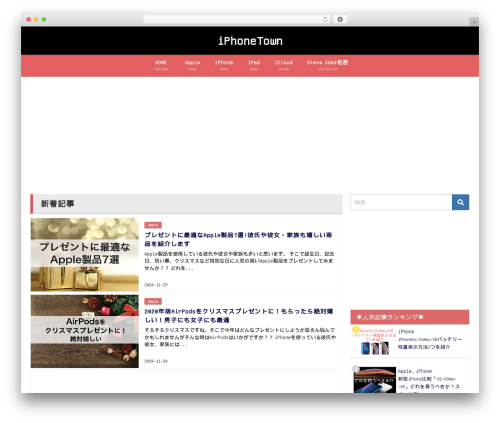The image size is (500, 423).
Task: Click the 2020-11-29 article date
Action: (156, 285)
